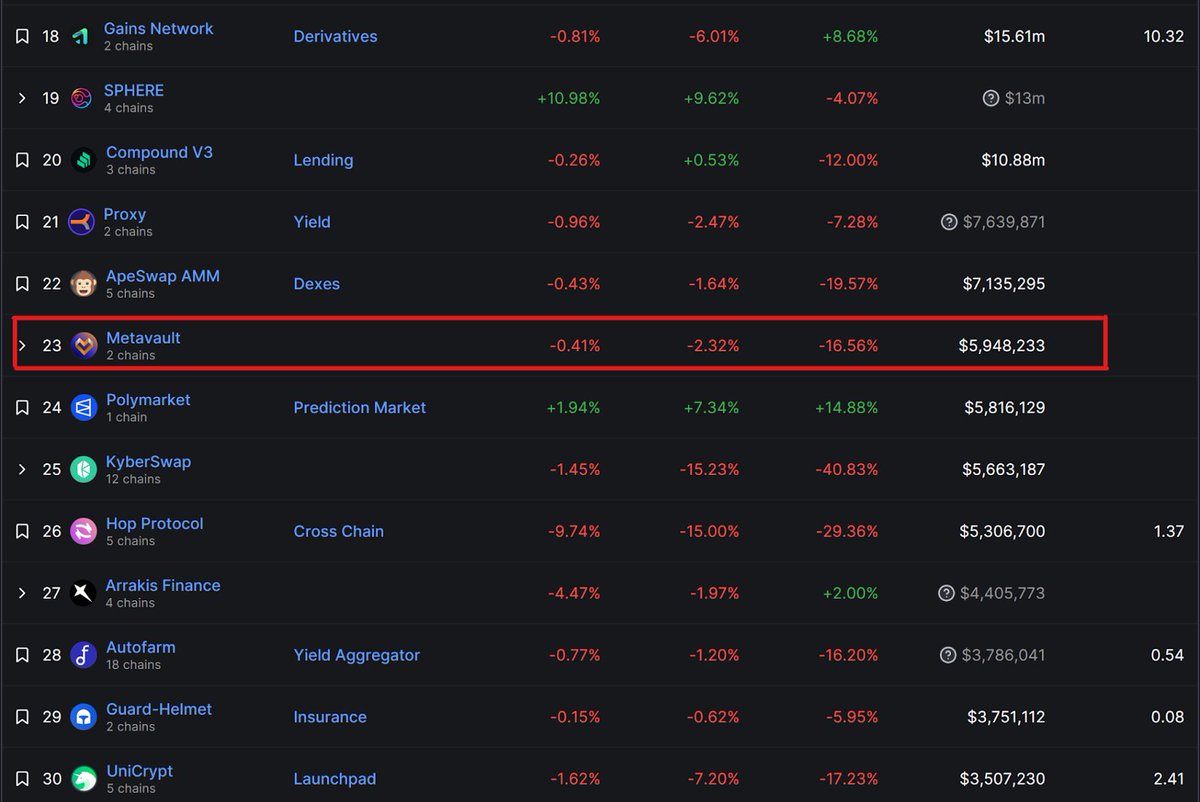This screenshot has height=802, width=1200.
Task: Click the question mark beside $4,405,773
Action: click(946, 594)
